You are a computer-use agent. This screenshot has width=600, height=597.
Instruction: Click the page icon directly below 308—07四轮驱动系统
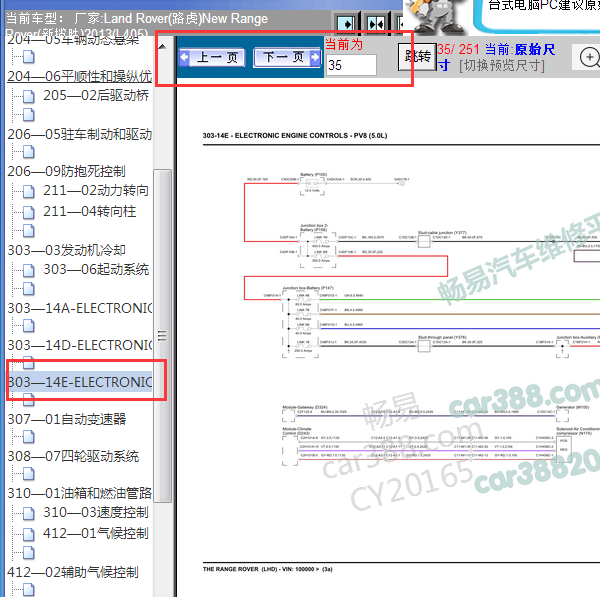(x=29, y=474)
